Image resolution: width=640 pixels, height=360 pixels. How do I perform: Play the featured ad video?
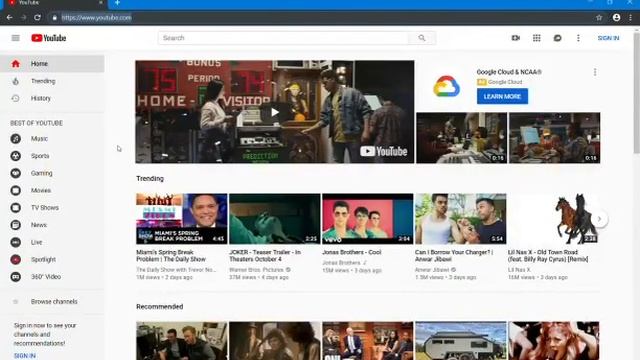(x=275, y=112)
